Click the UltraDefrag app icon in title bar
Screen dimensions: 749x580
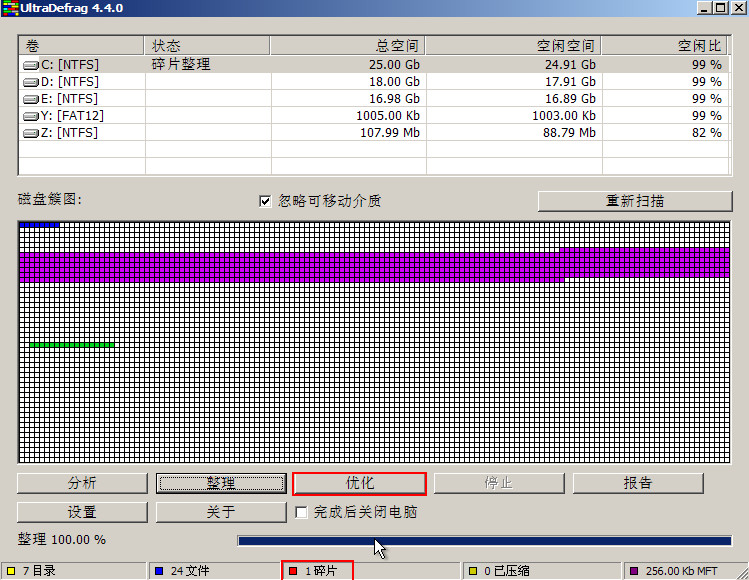pos(10,8)
